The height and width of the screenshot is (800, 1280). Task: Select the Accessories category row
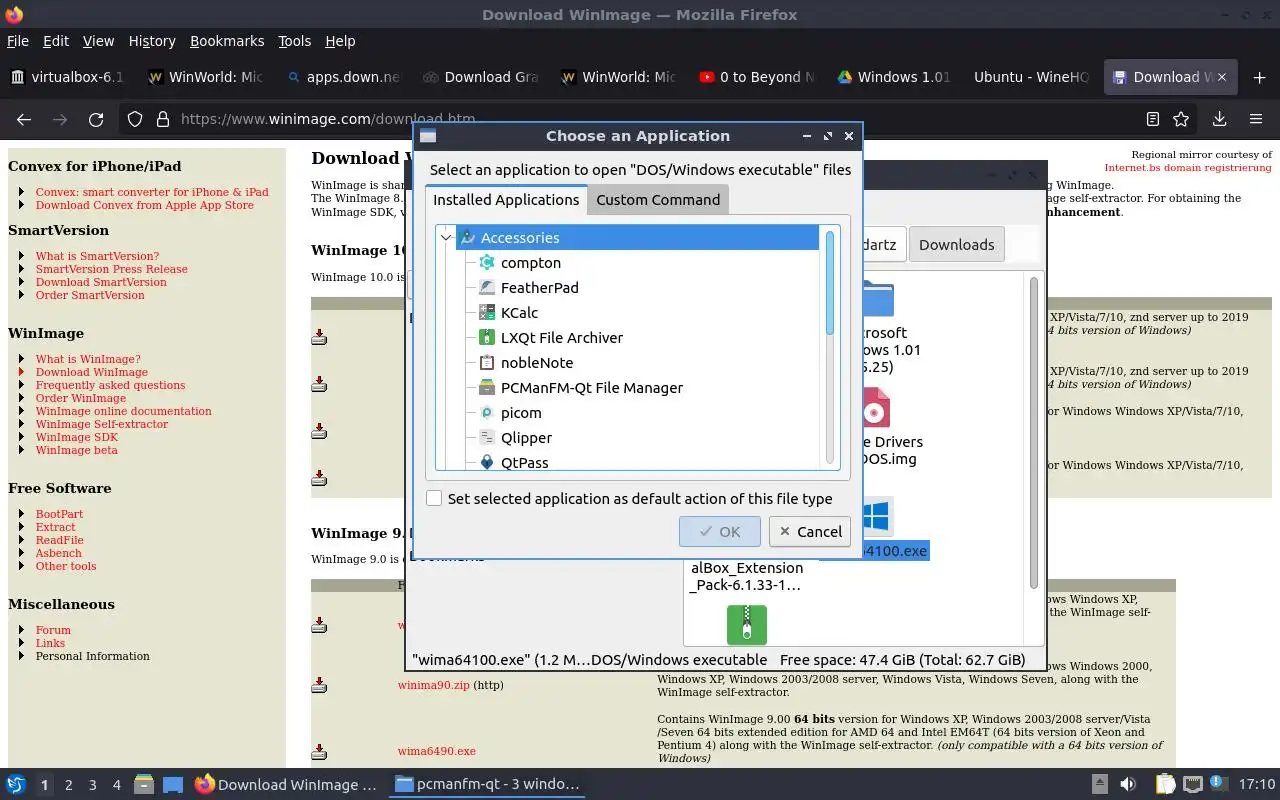637,238
